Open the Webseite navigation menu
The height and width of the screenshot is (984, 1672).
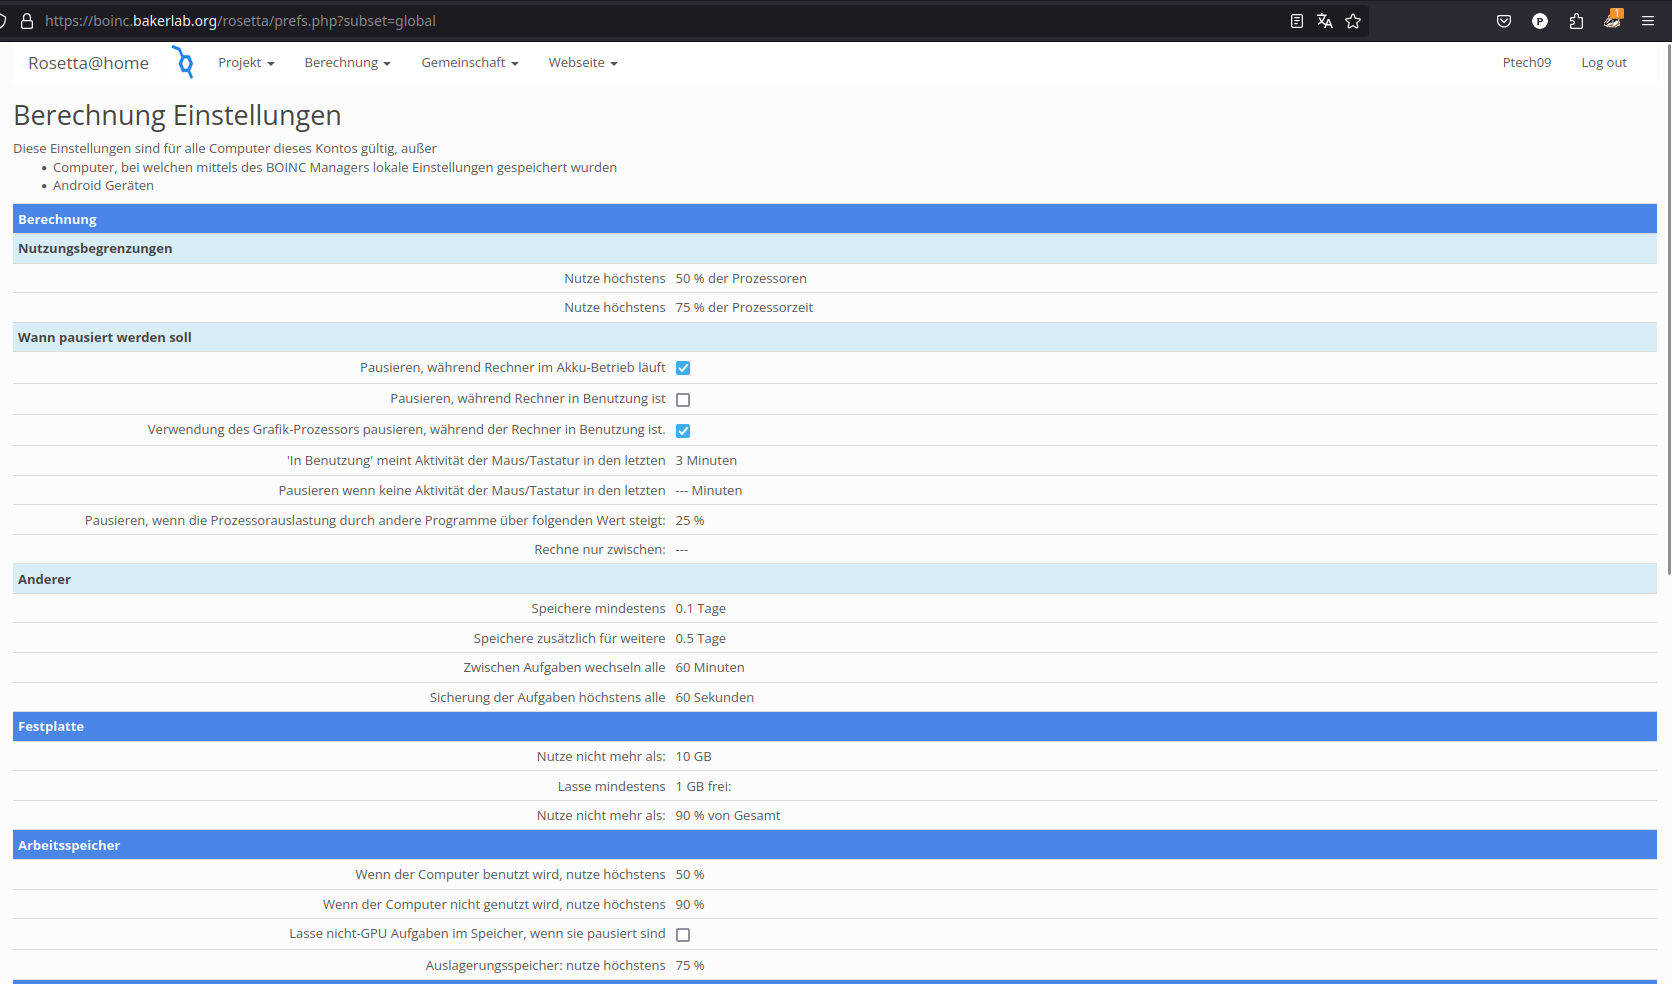582,63
